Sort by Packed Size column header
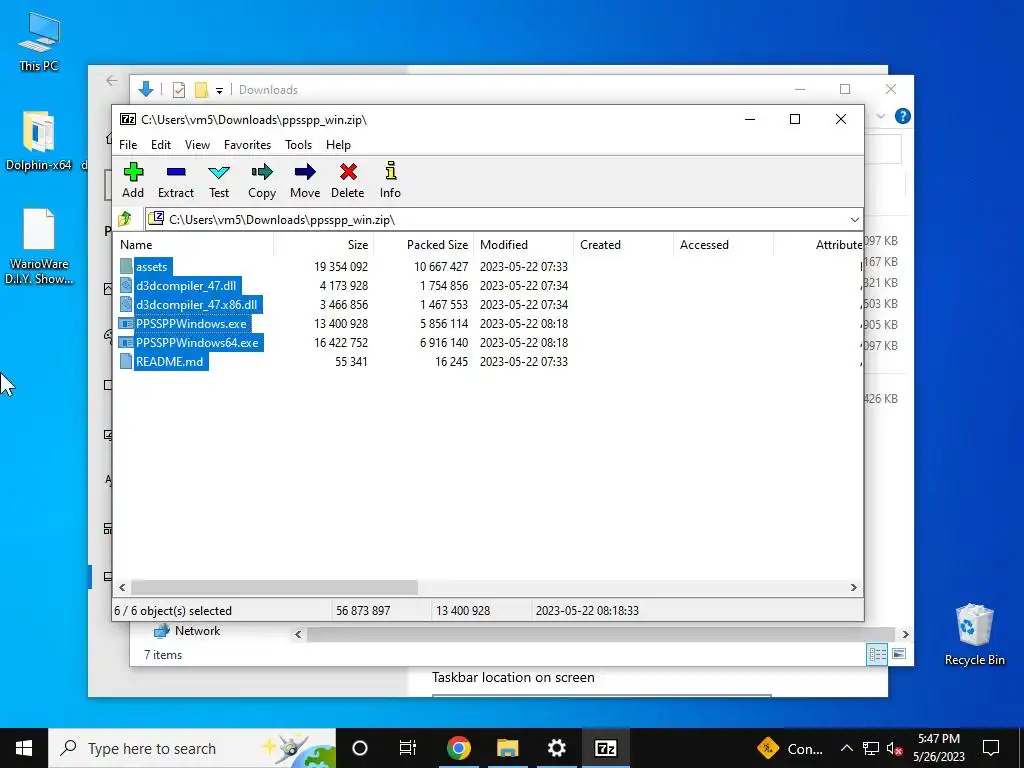The width and height of the screenshot is (1024, 768). [x=424, y=245]
